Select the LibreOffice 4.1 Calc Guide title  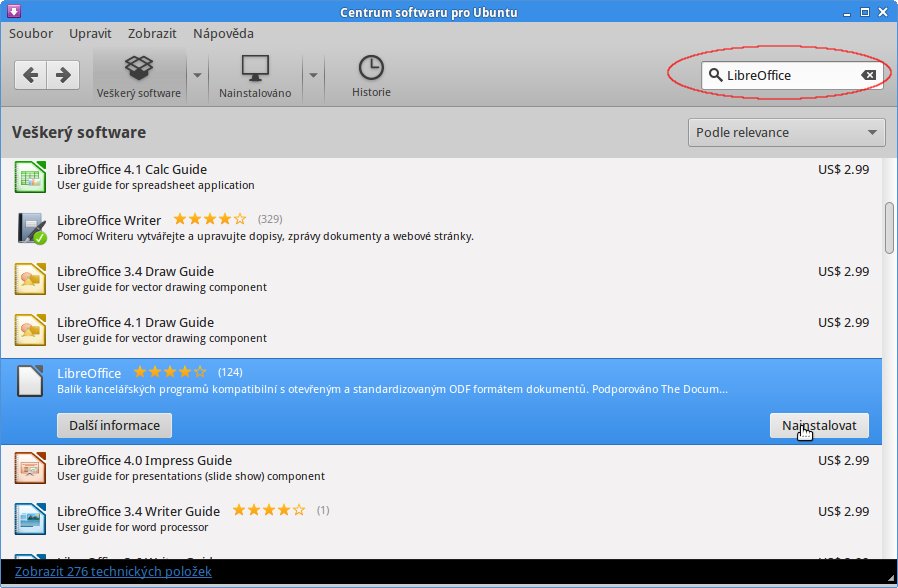pyautogui.click(x=132, y=169)
